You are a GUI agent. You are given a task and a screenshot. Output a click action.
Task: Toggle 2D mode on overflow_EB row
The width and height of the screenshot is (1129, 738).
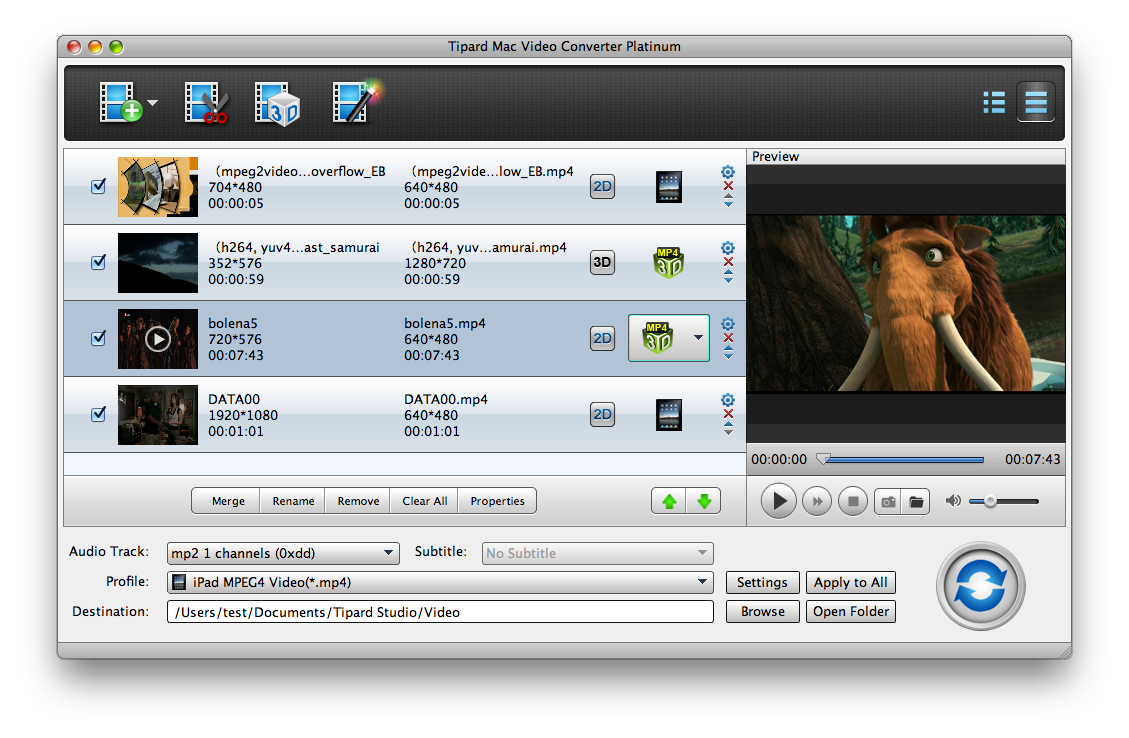(602, 186)
